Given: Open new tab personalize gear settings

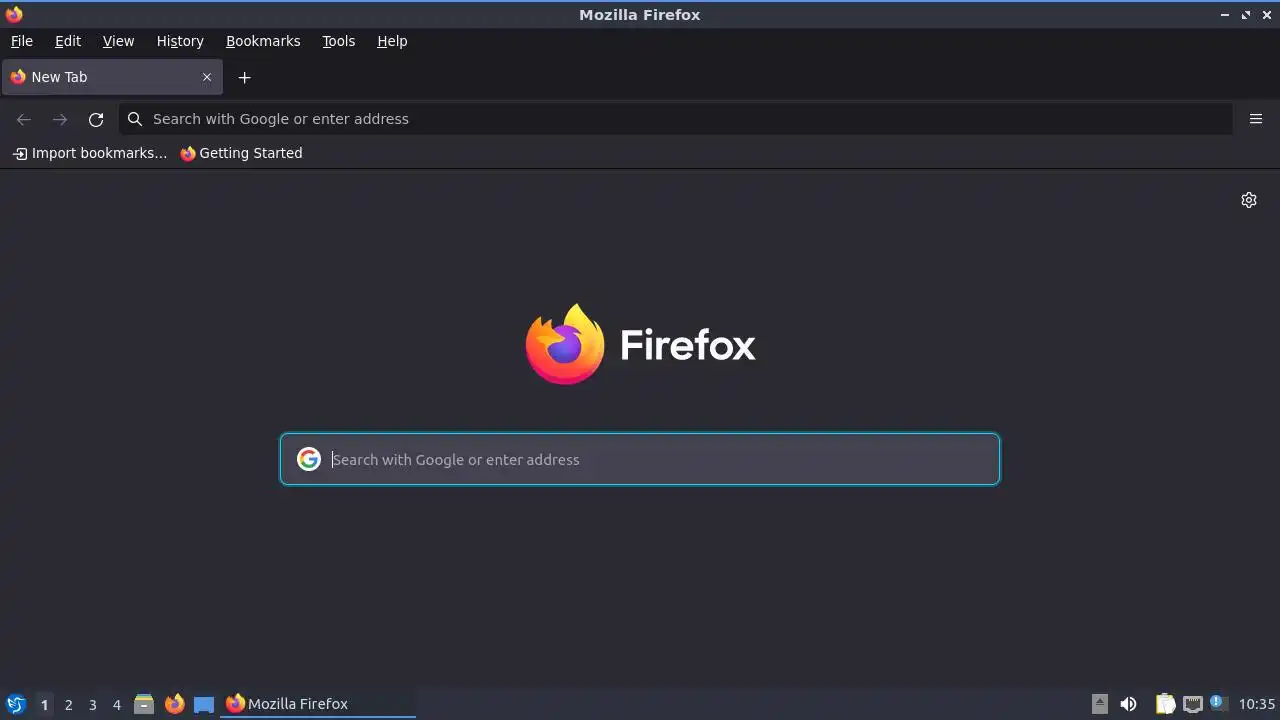Looking at the screenshot, I should 1249,200.
